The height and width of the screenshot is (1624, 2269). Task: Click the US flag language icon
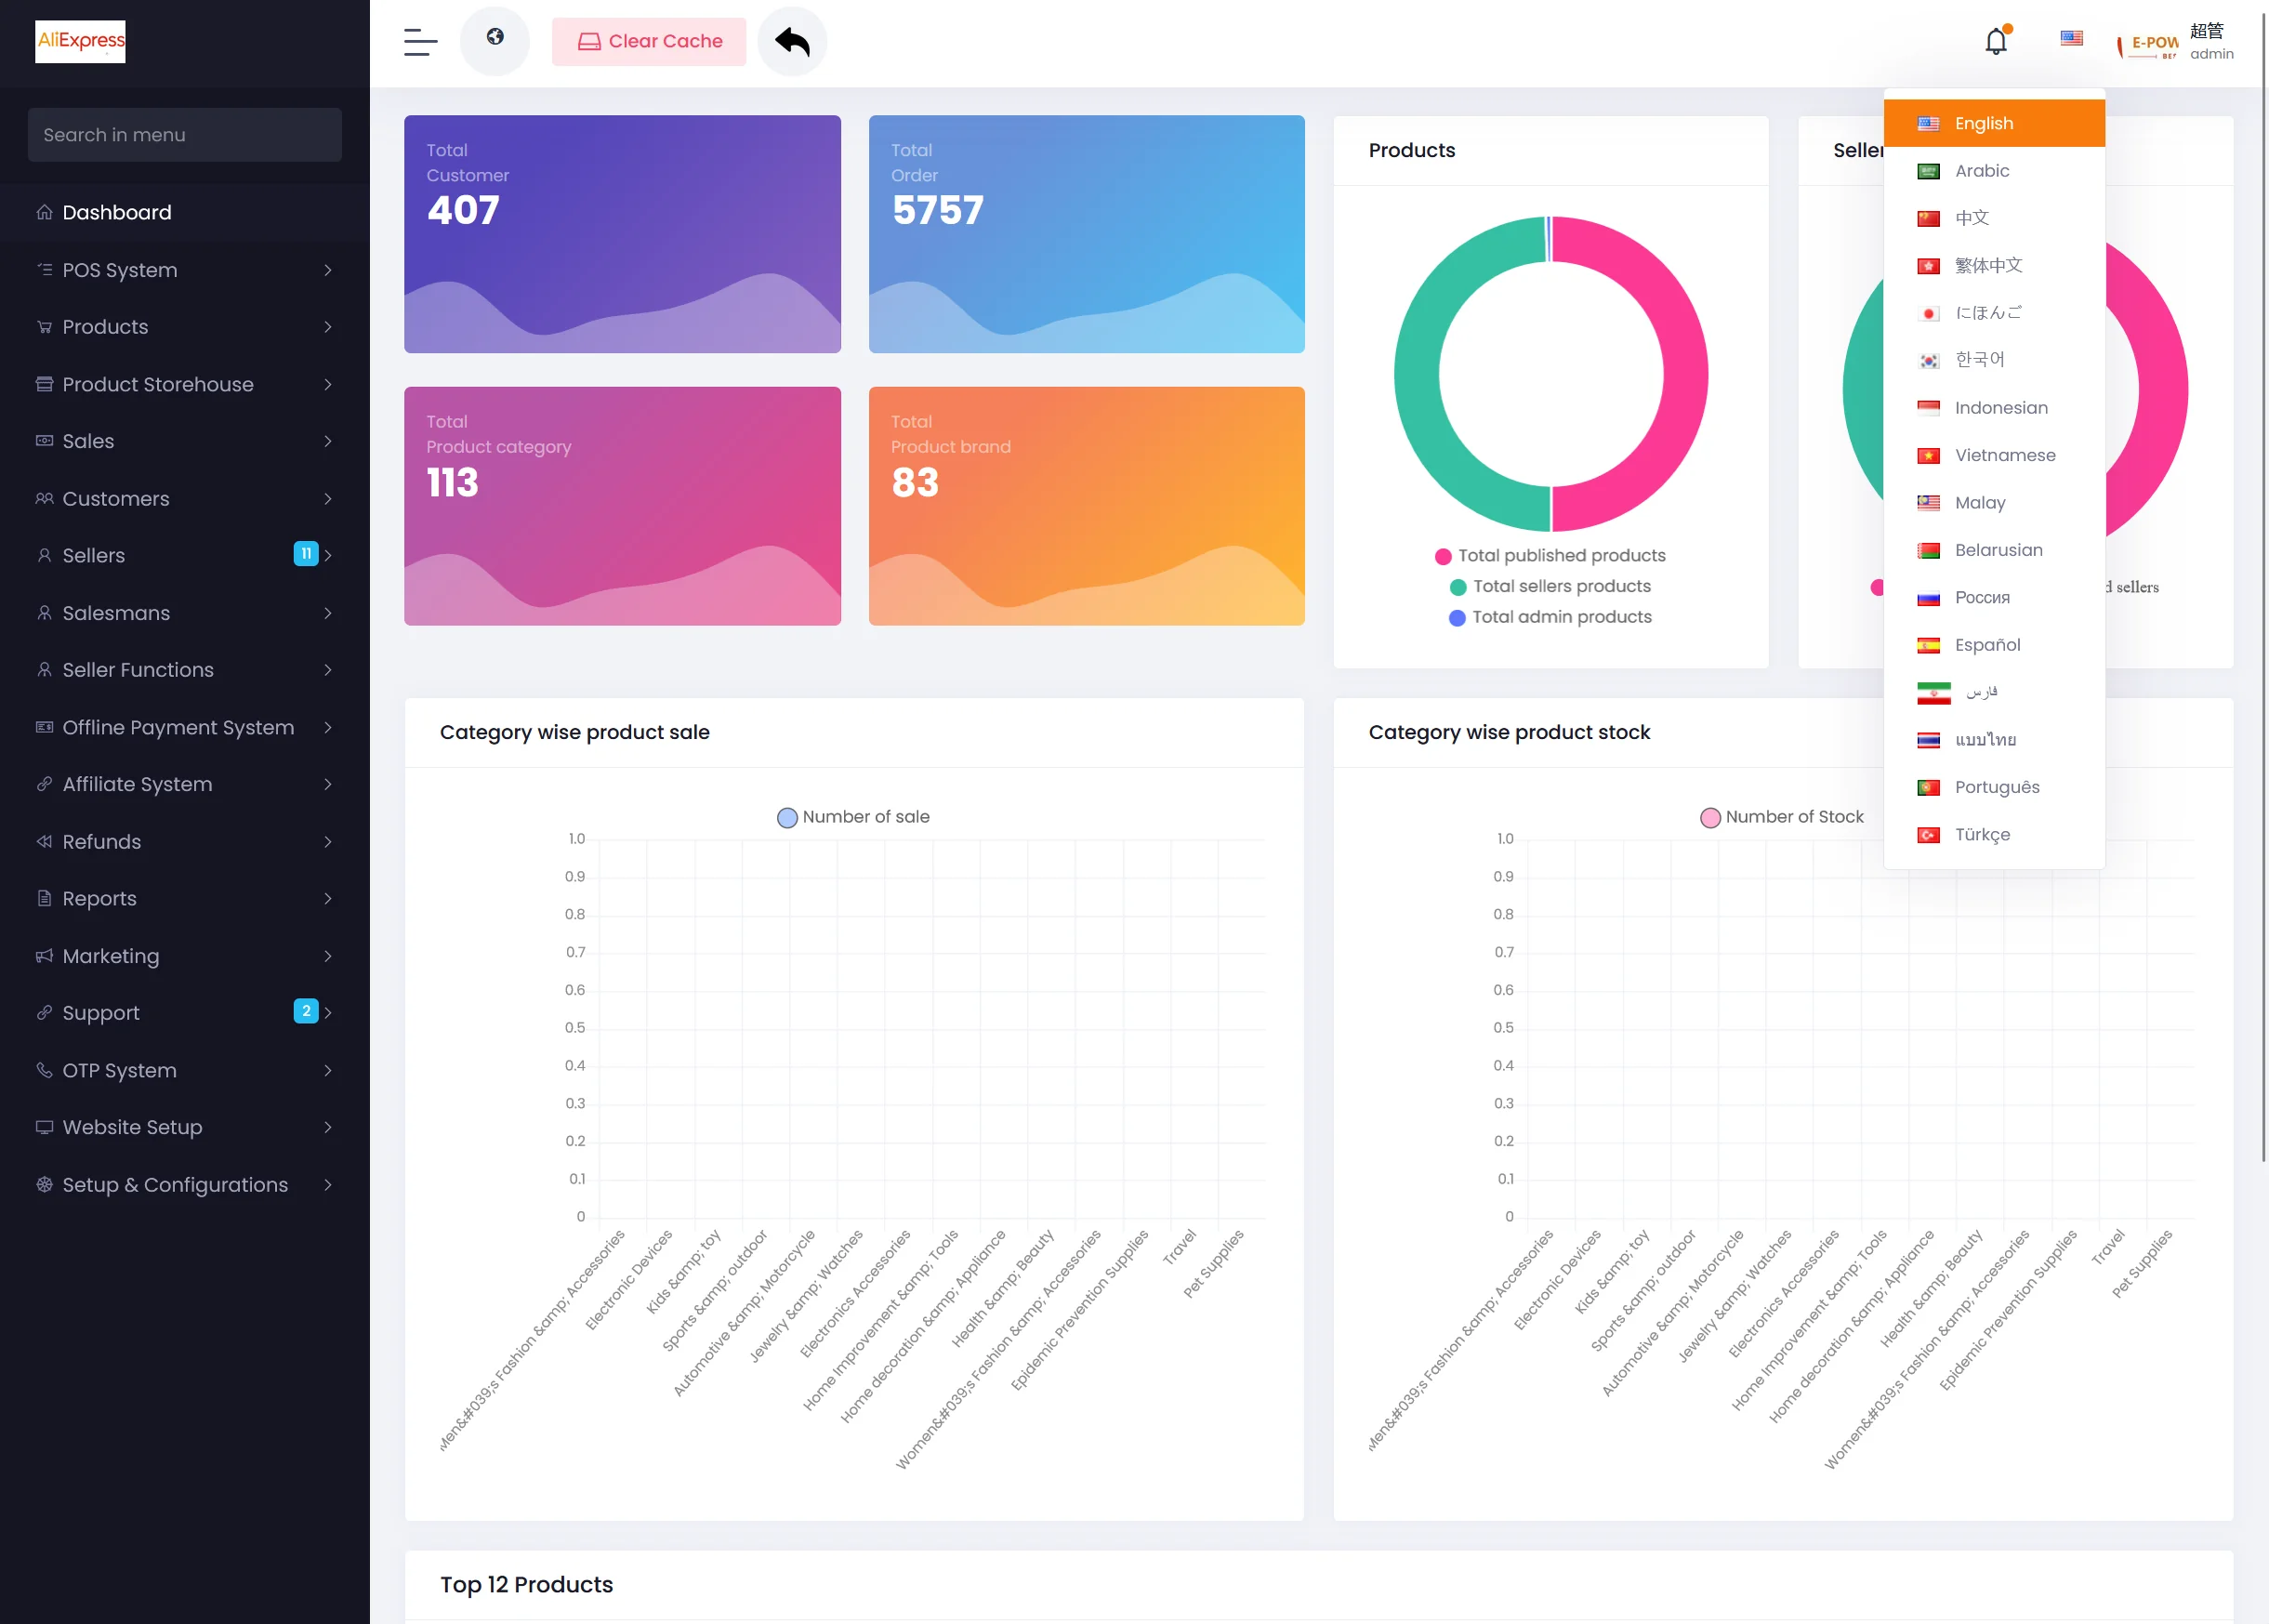point(2071,39)
